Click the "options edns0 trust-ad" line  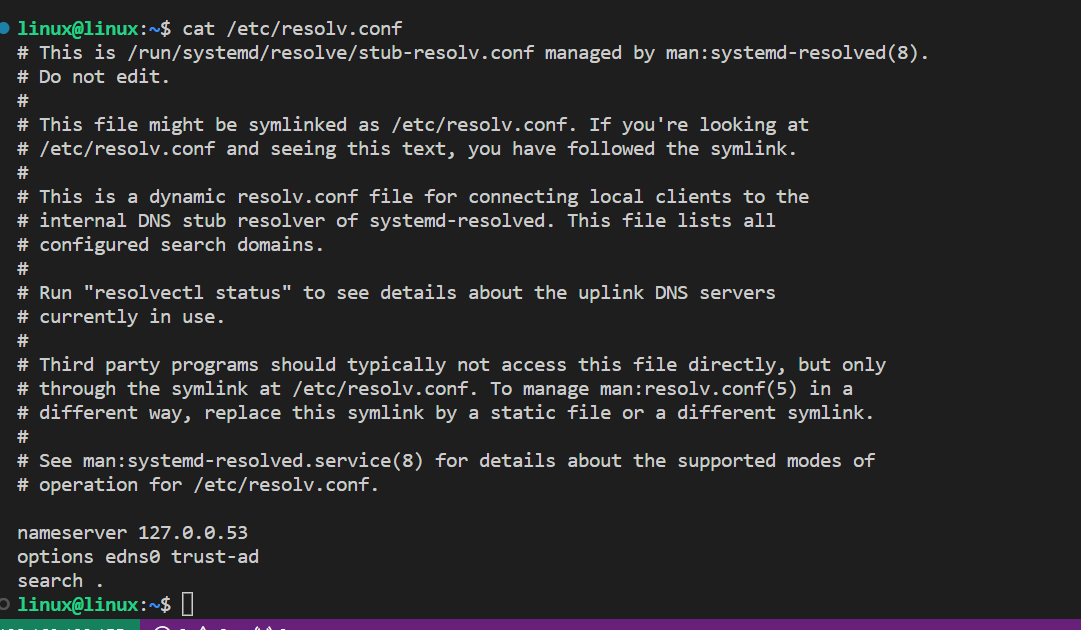pyautogui.click(x=138, y=557)
